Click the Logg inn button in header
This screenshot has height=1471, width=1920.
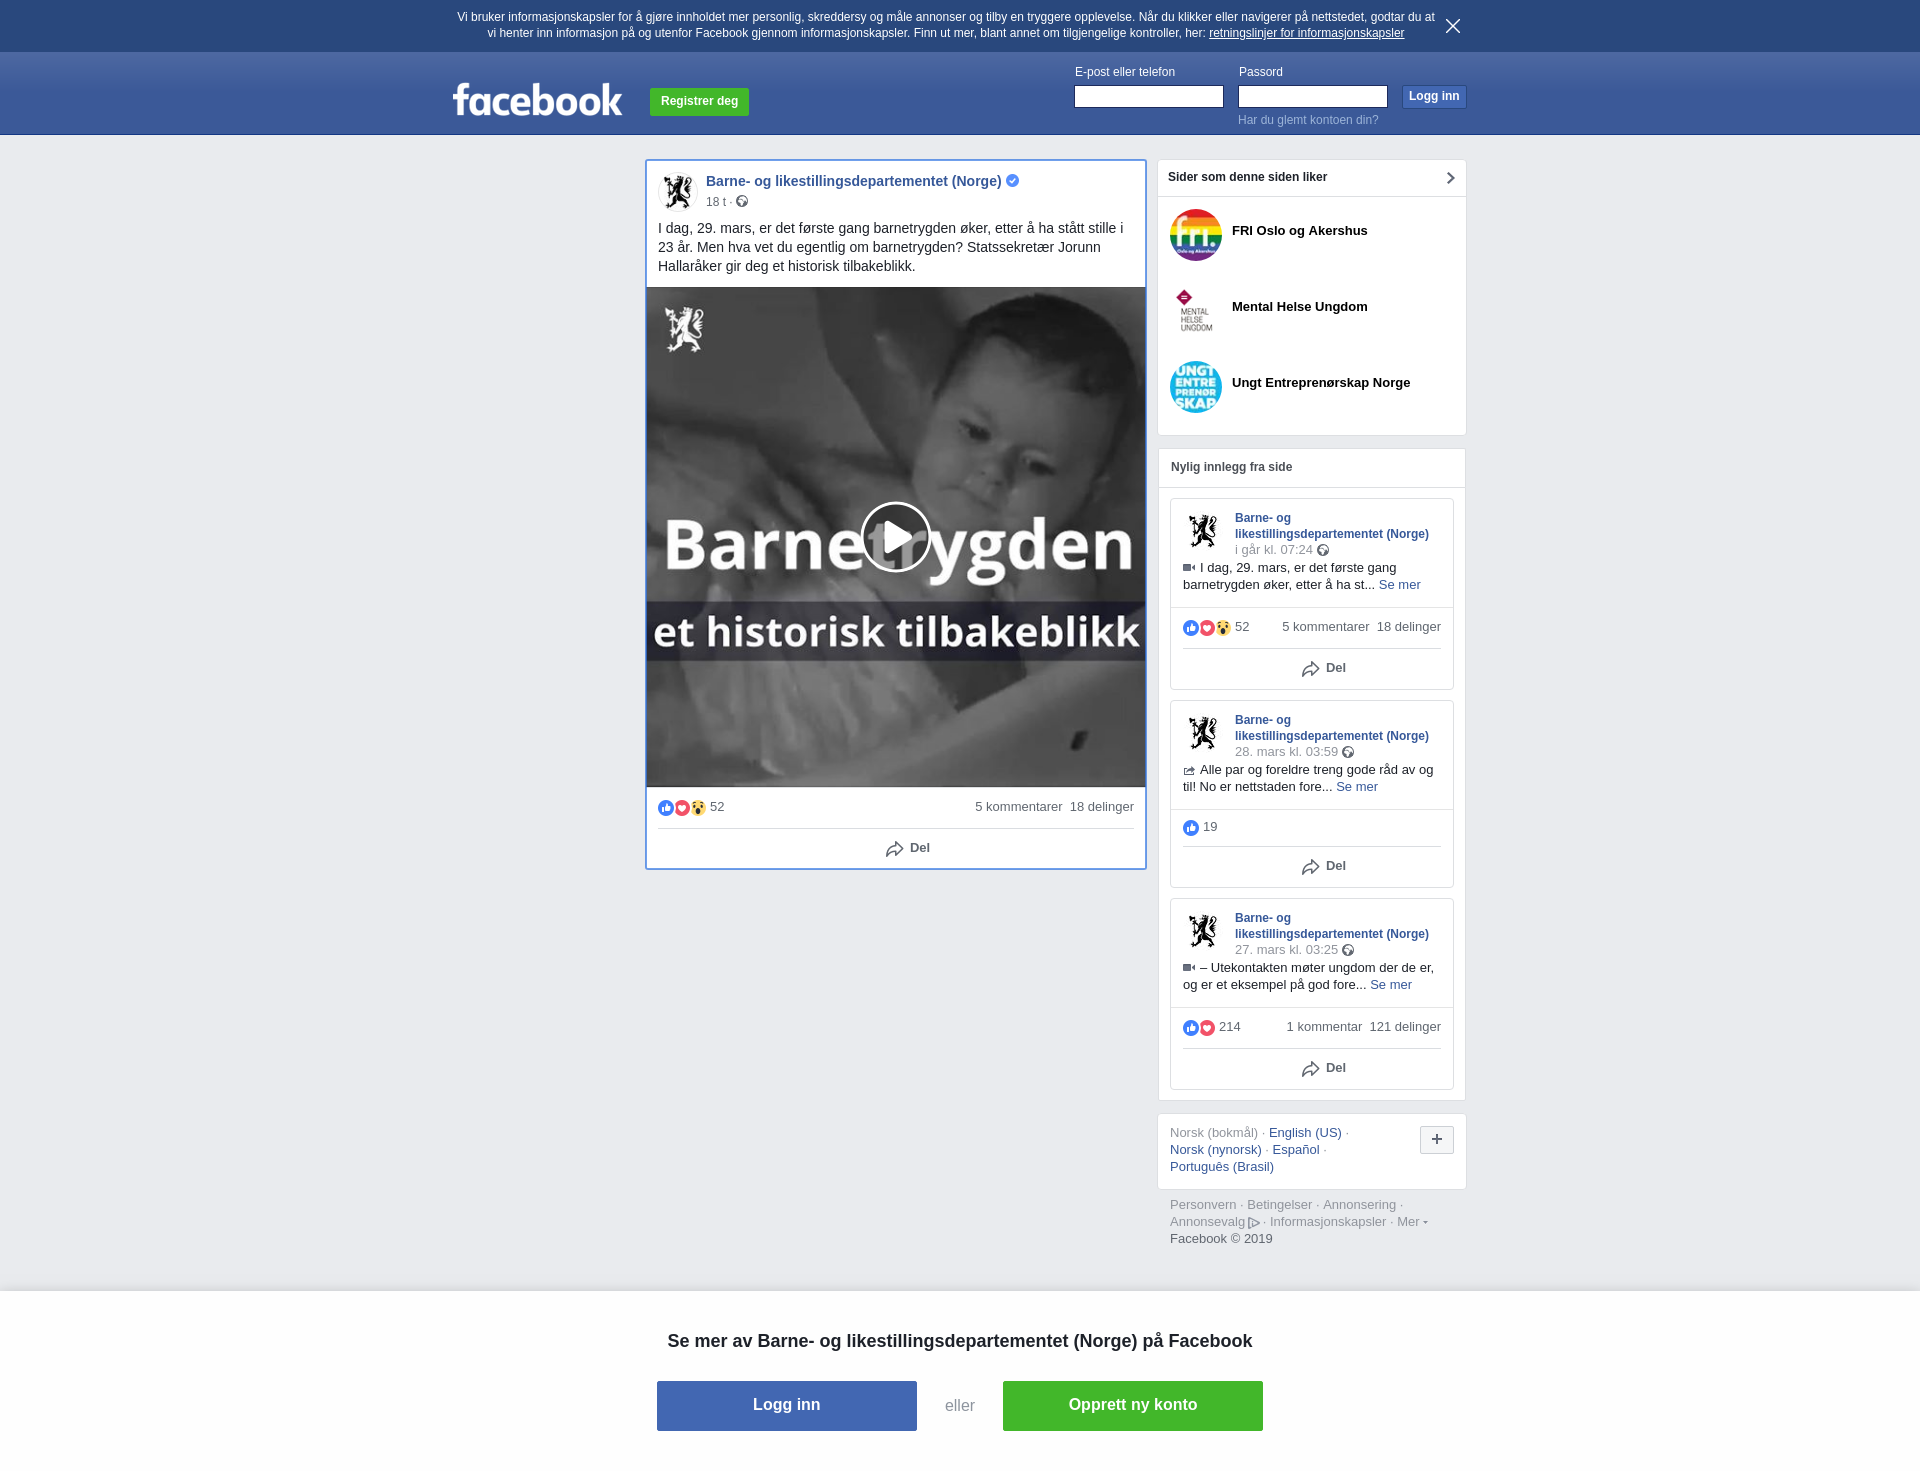(x=1434, y=96)
